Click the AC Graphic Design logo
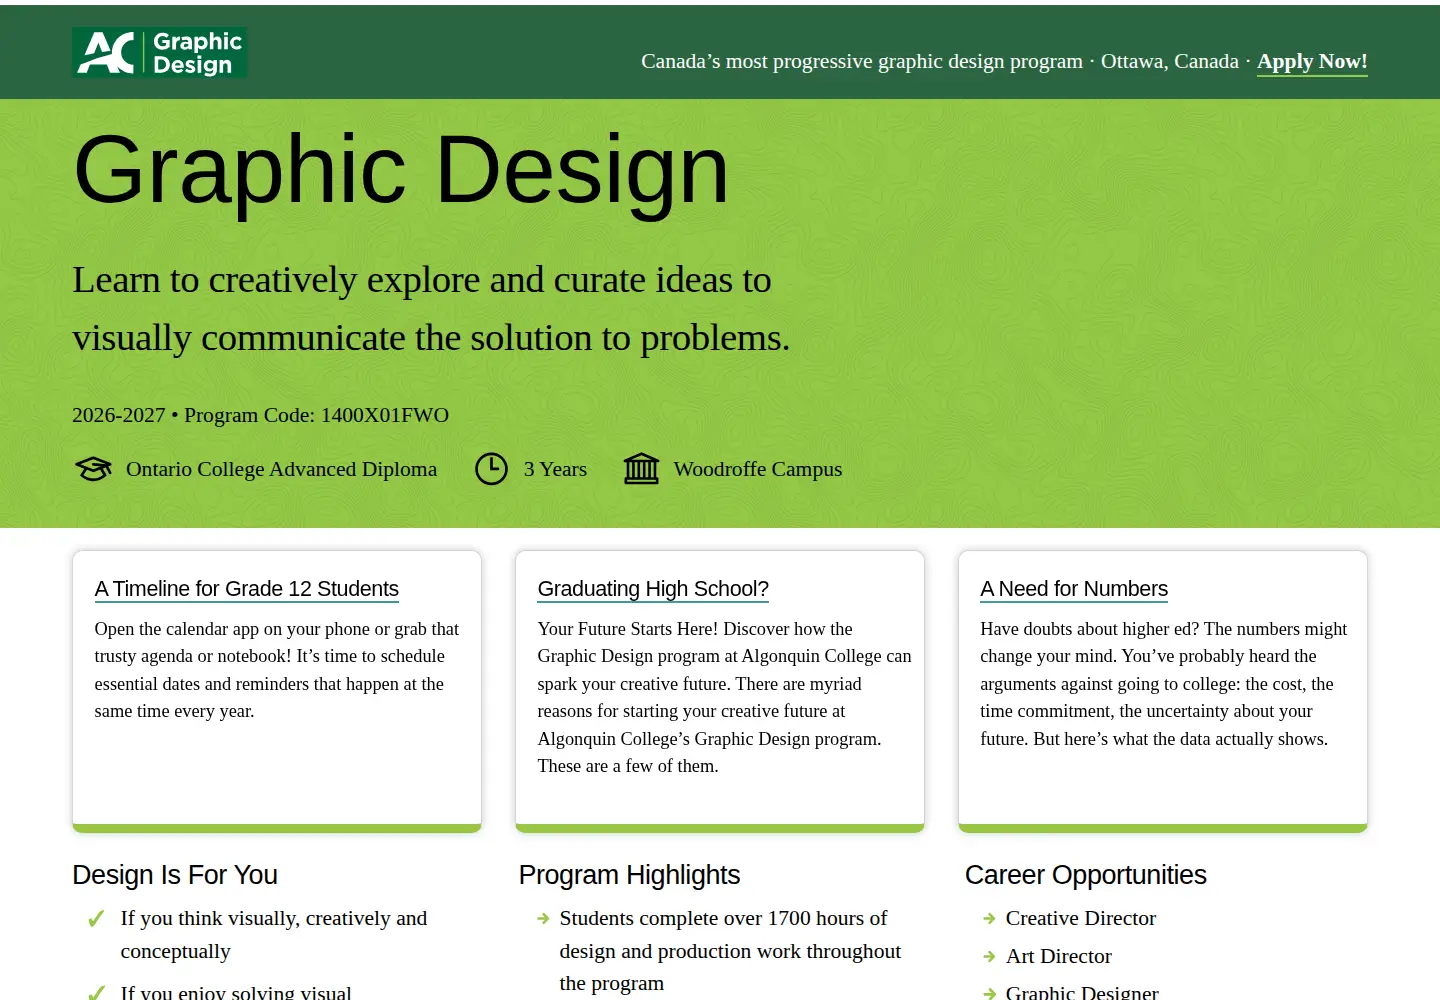This screenshot has height=1000, width=1440. (x=160, y=53)
